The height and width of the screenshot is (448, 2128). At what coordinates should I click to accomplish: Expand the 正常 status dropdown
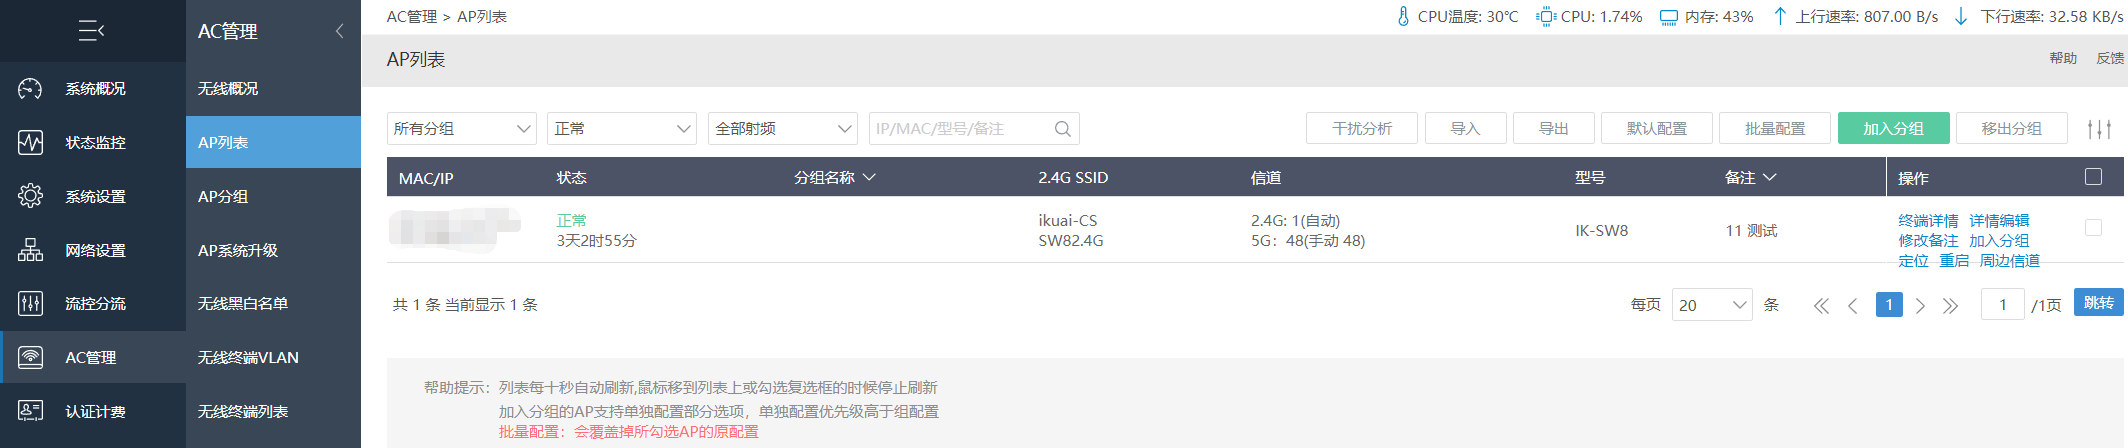[622, 129]
